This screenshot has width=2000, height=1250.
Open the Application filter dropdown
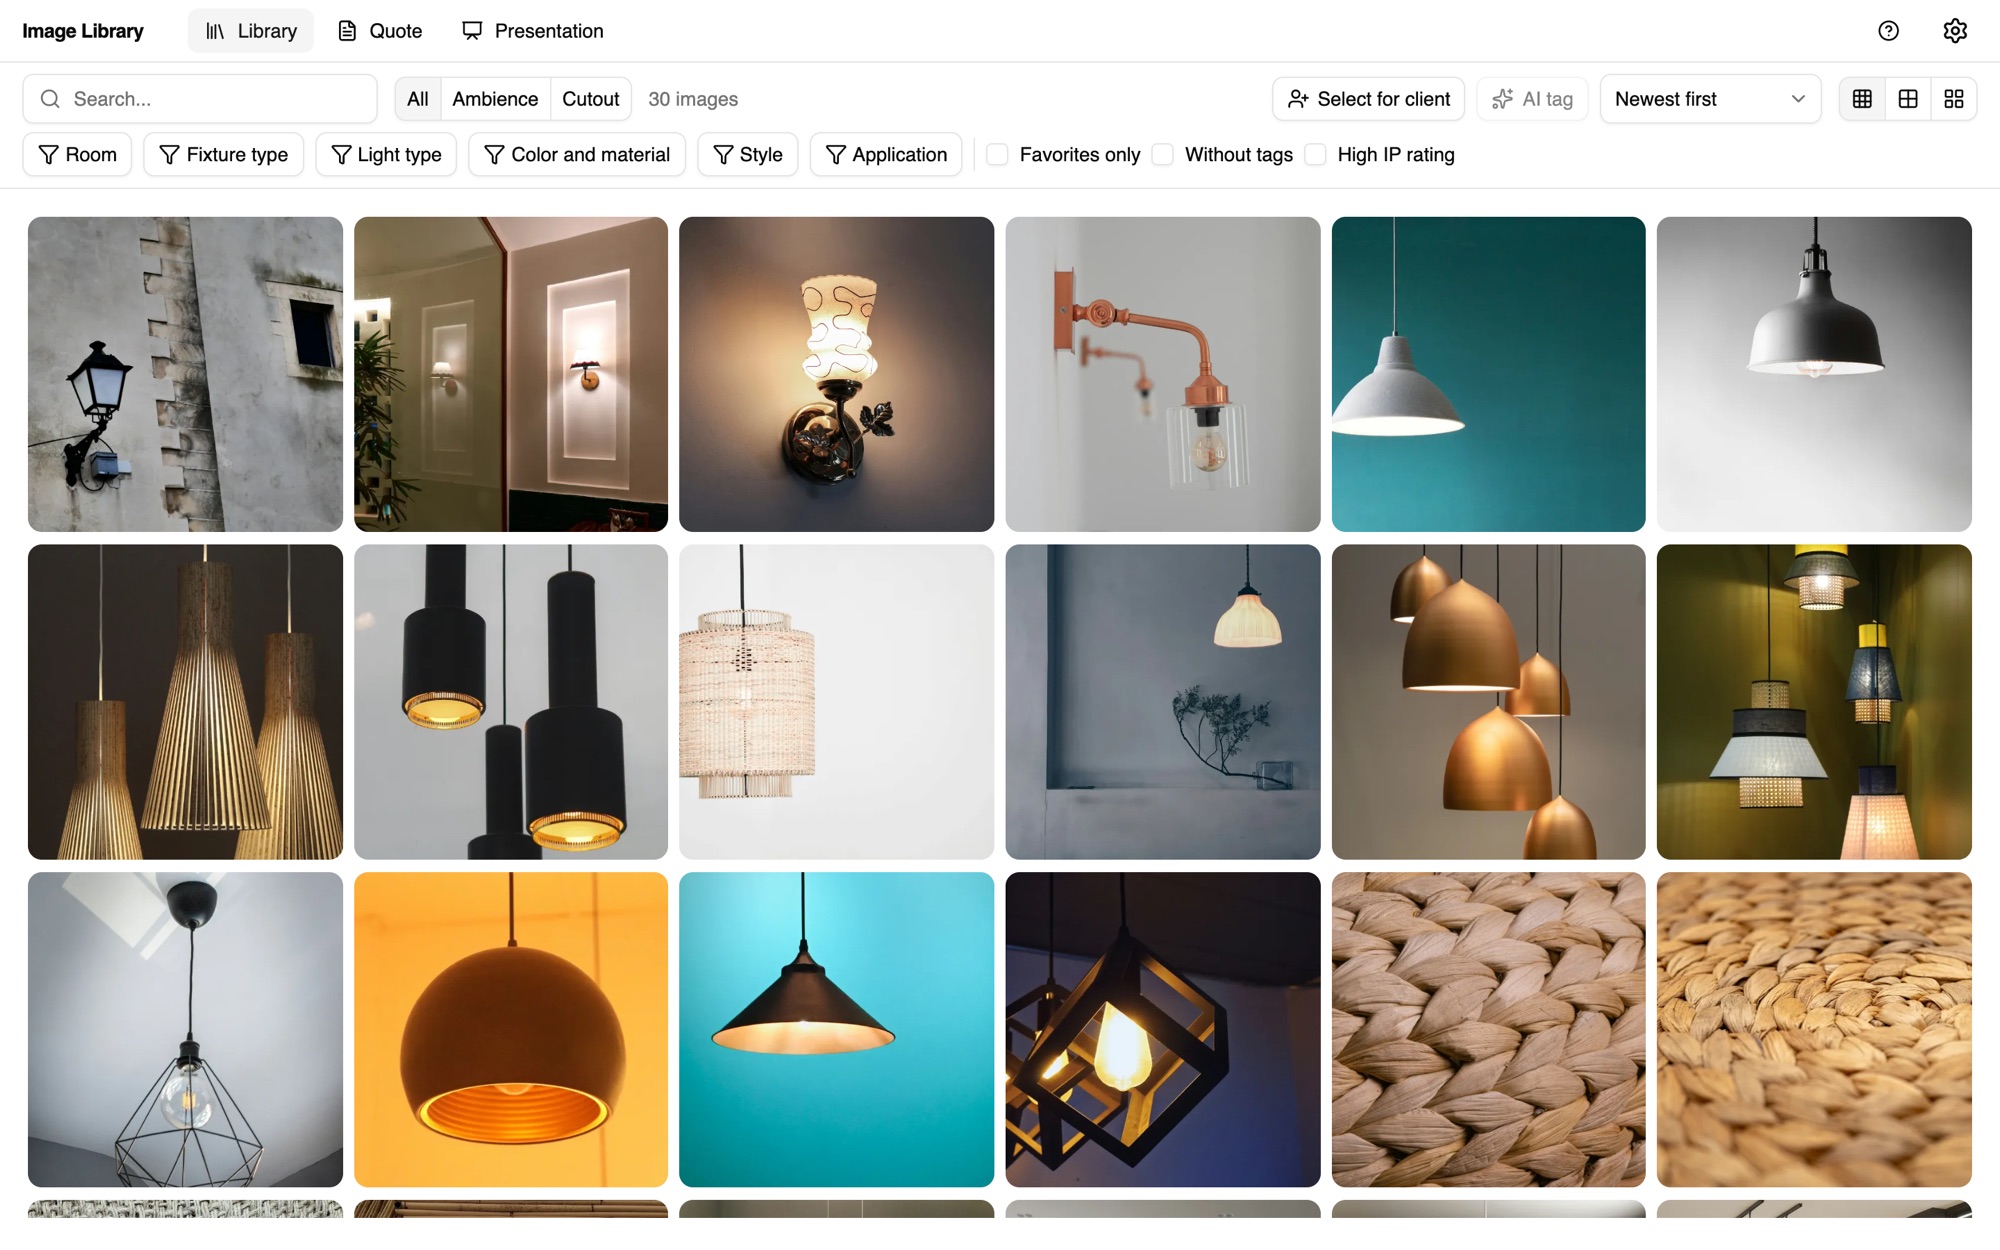(886, 155)
